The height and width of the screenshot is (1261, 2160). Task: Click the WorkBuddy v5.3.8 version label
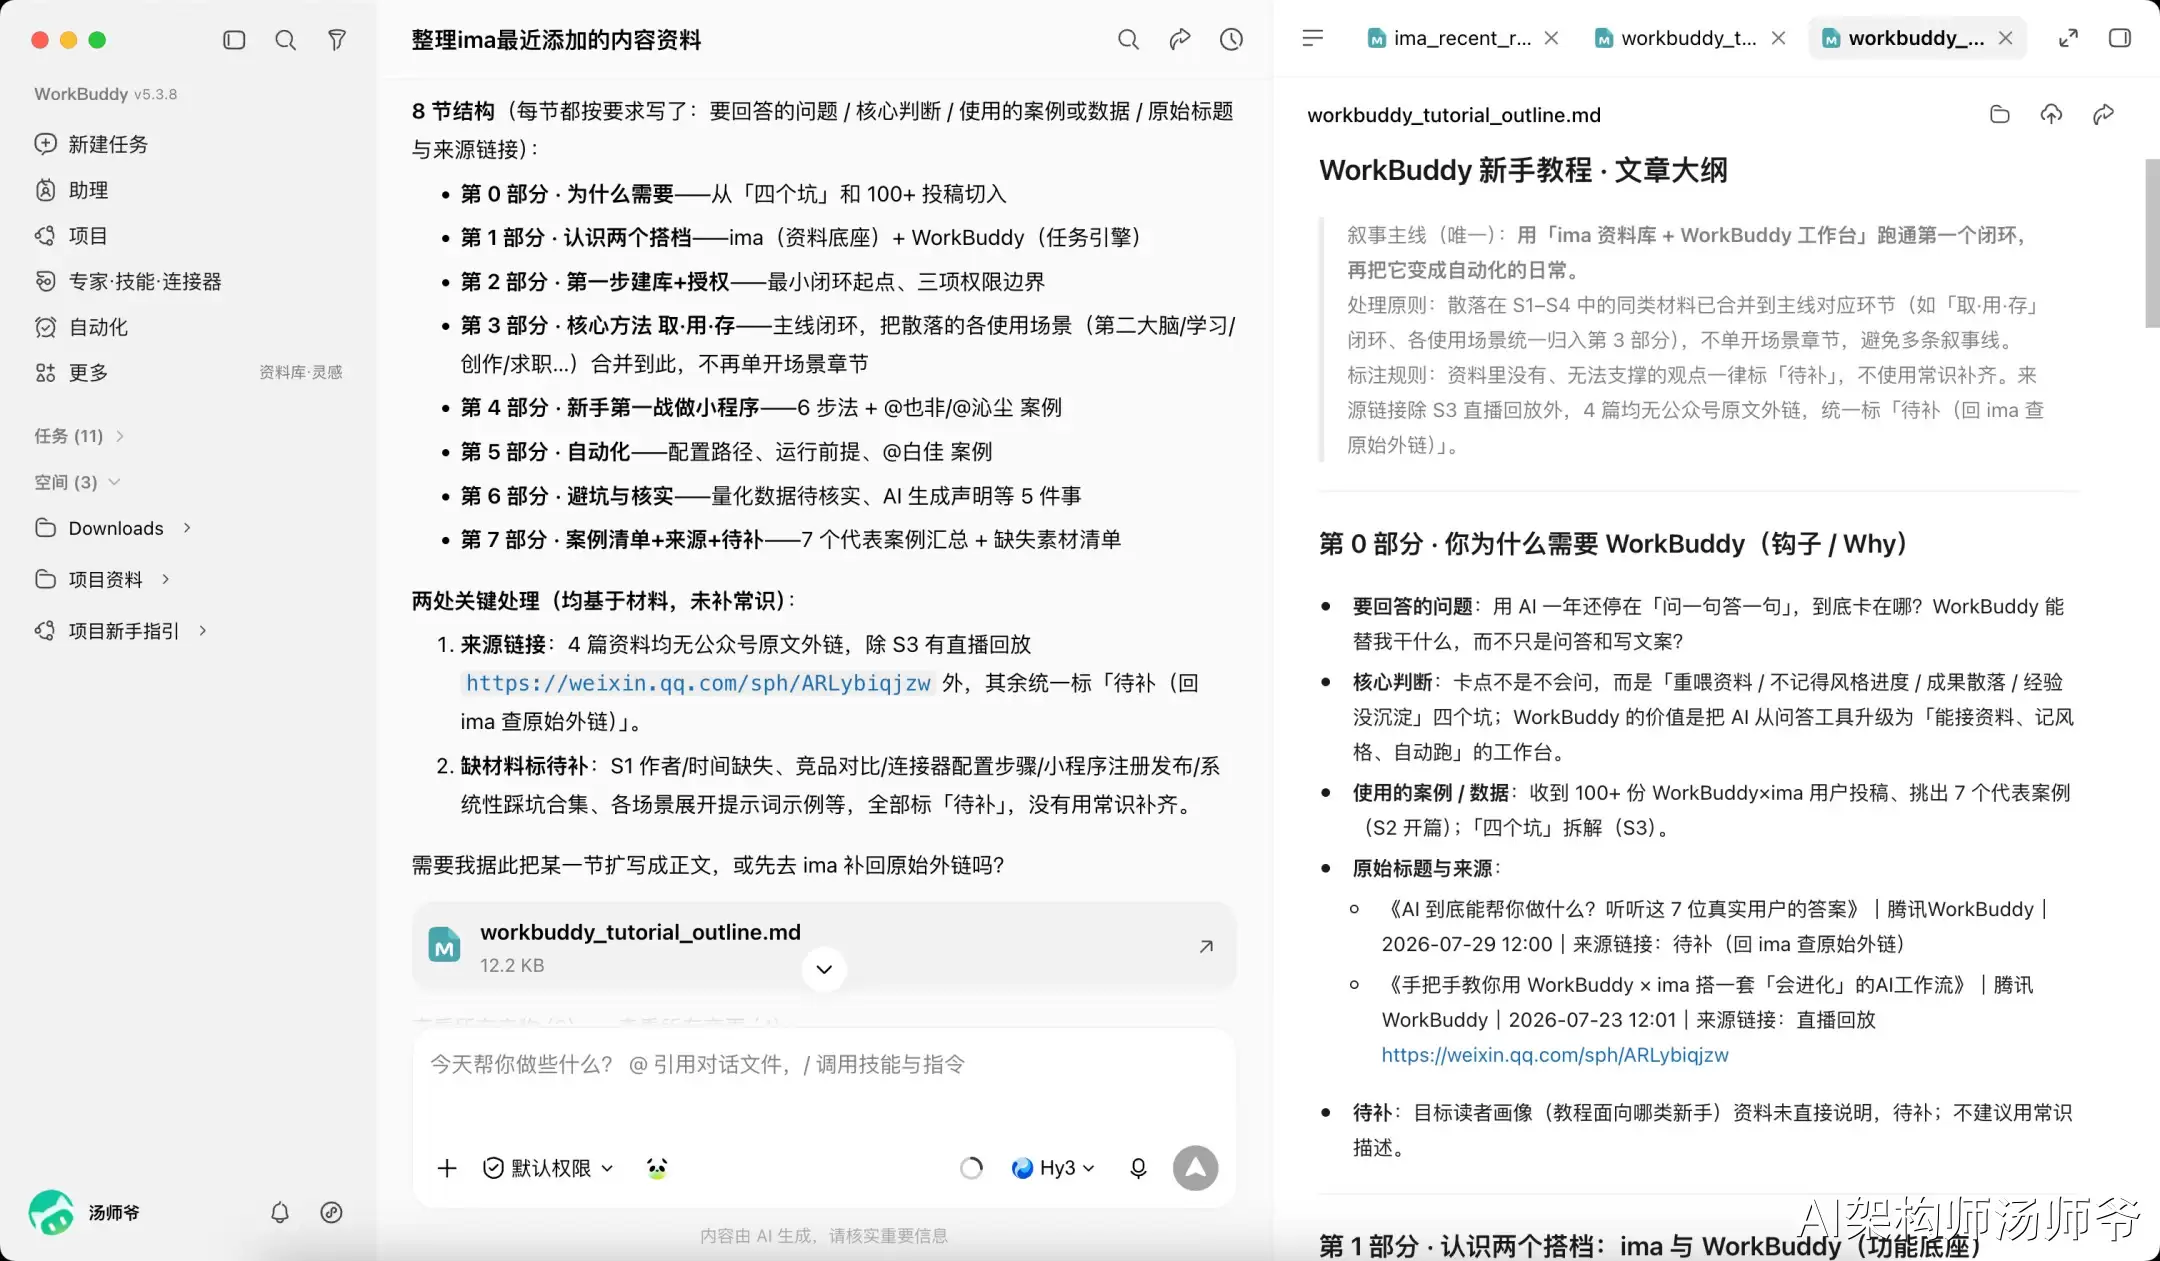pyautogui.click(x=105, y=94)
